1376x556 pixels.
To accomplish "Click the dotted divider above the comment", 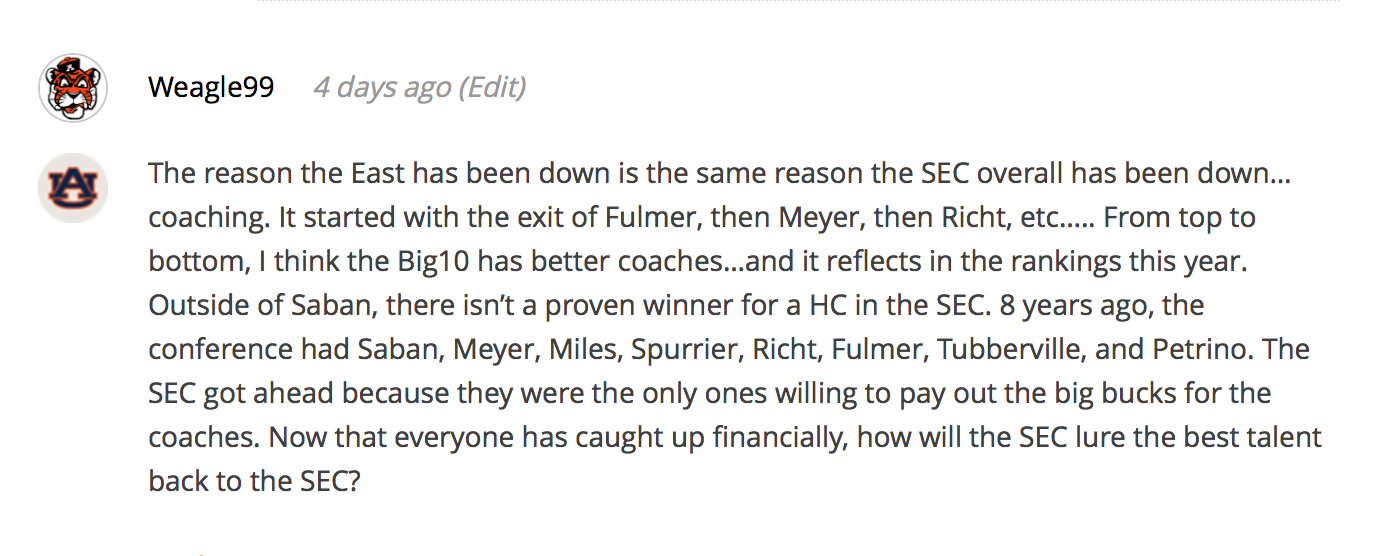I will (x=816, y=1).
